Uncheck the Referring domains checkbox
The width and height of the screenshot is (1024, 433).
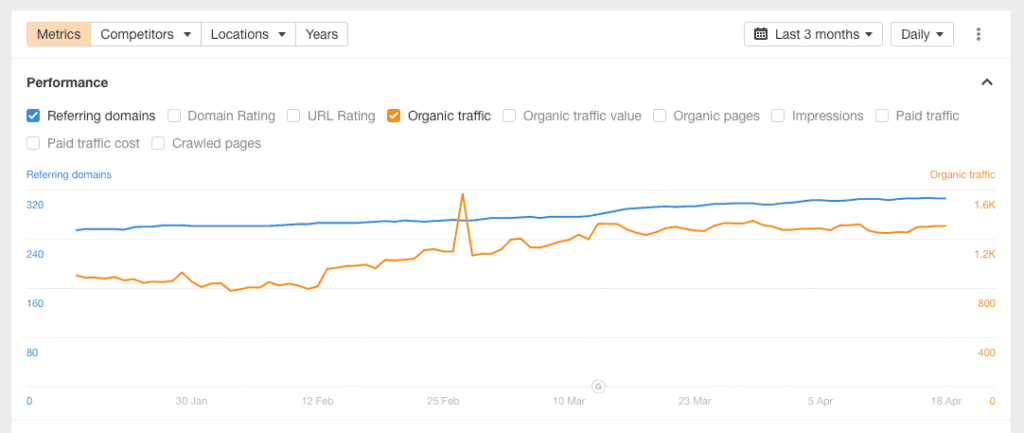[x=33, y=115]
